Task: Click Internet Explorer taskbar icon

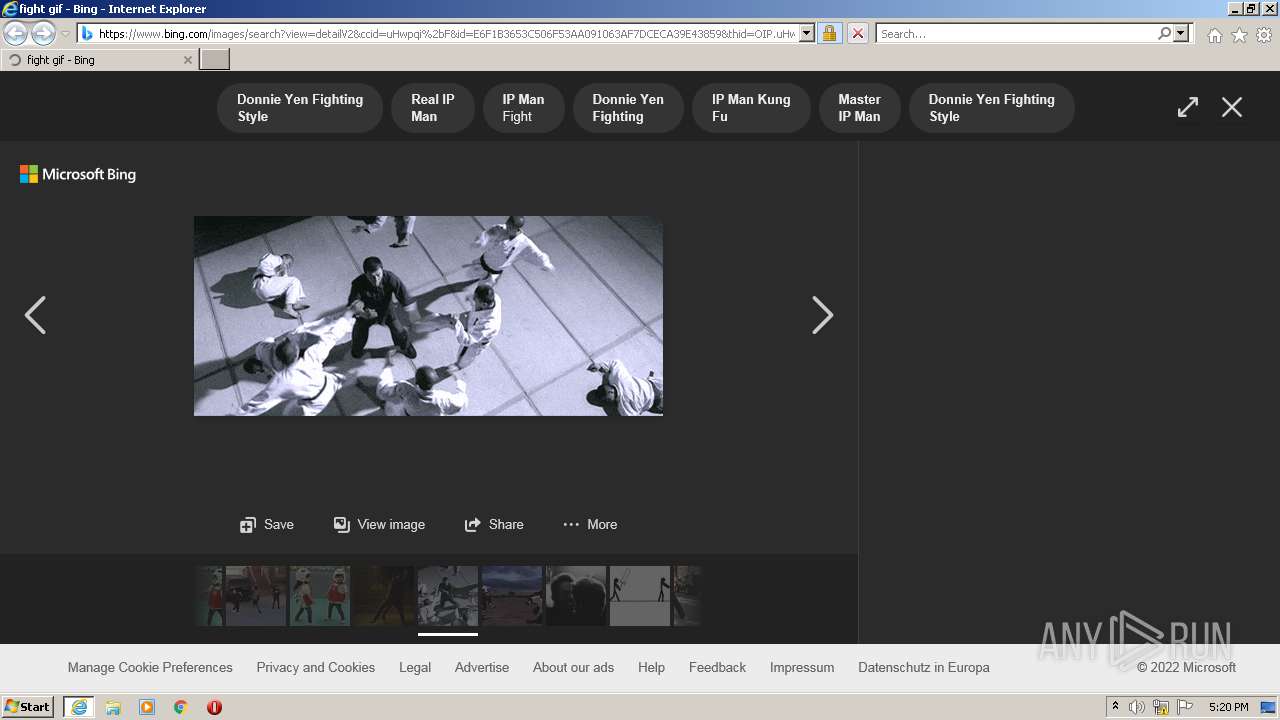Action: (79, 707)
